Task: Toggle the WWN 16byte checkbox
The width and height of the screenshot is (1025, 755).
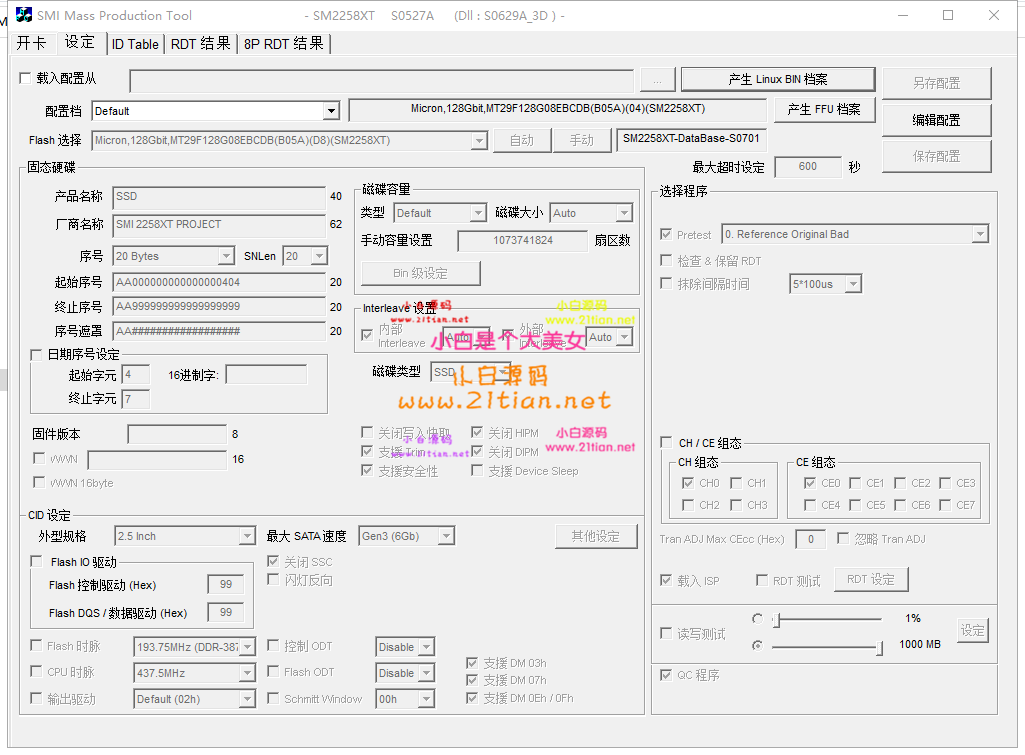Action: pyautogui.click(x=39, y=482)
